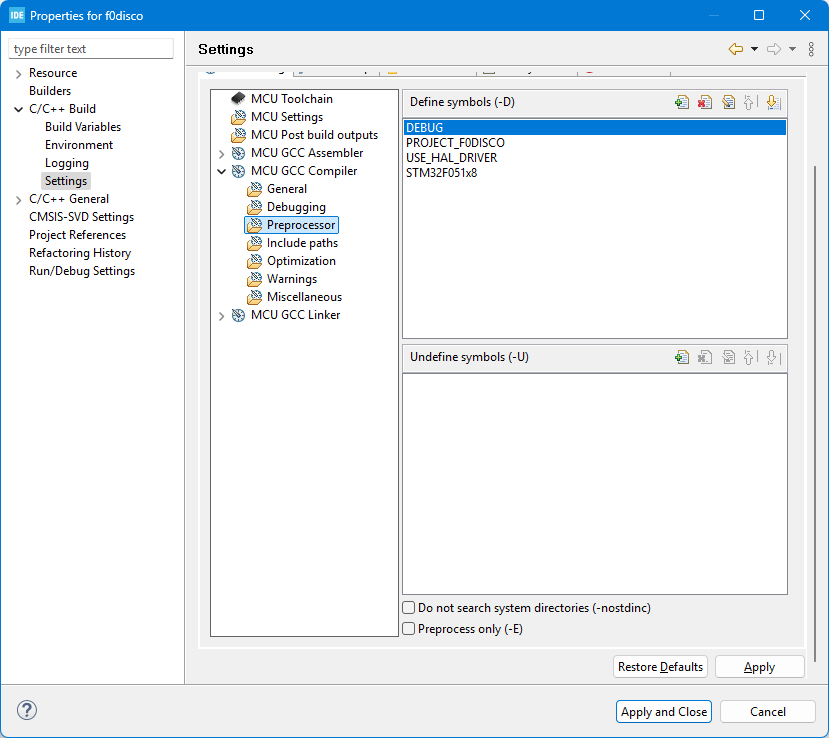This screenshot has height=738, width=829.
Task: Collapse the C/C++ Build node
Action: click(19, 109)
